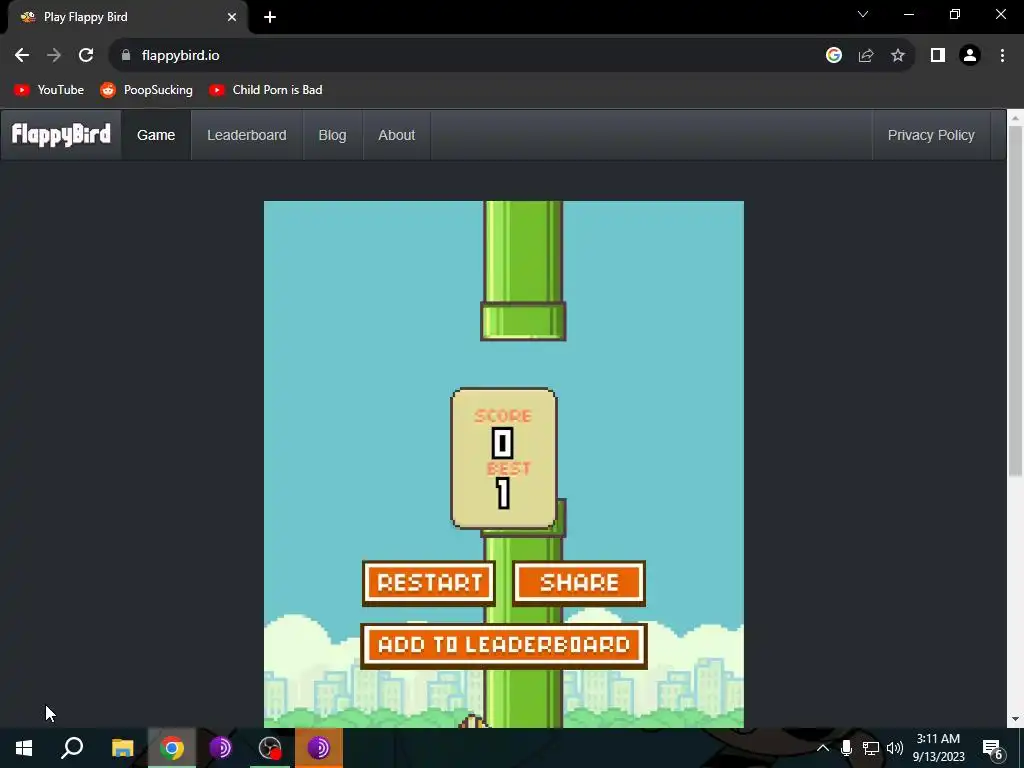1024x768 pixels.
Task: Open a new browser tab
Action: pyautogui.click(x=270, y=17)
